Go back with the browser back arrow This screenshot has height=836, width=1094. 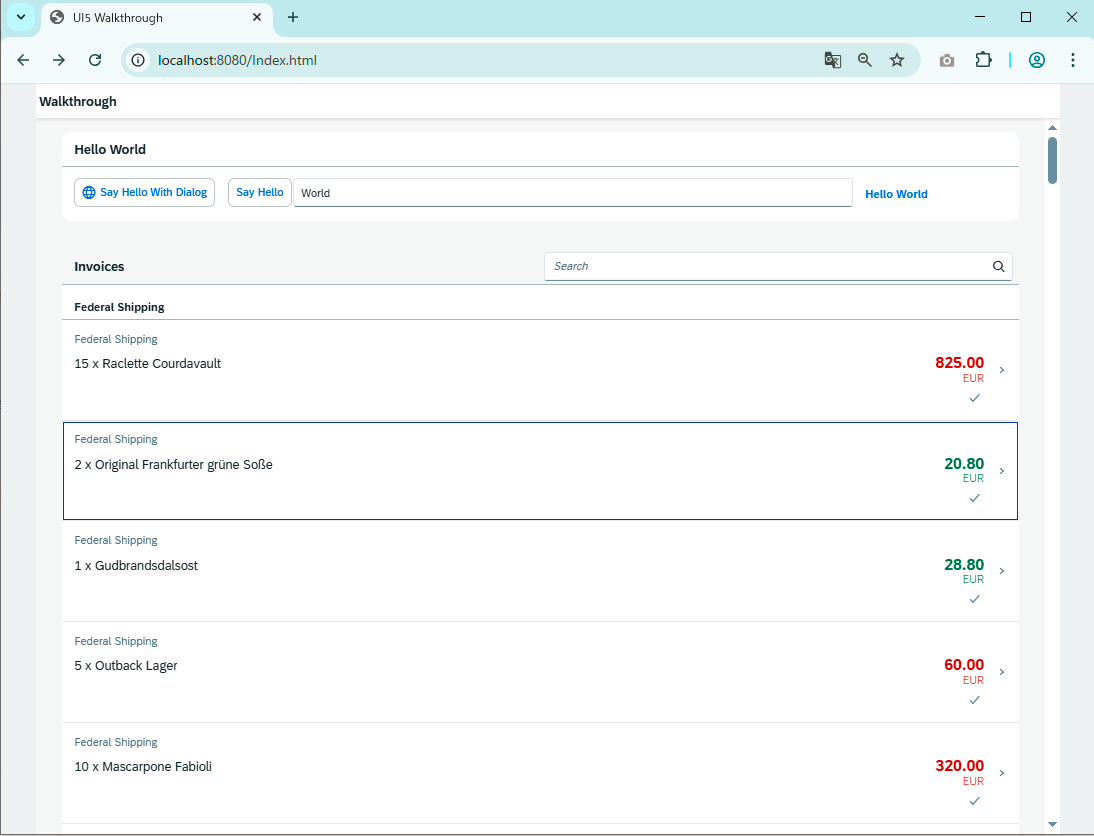pos(23,60)
